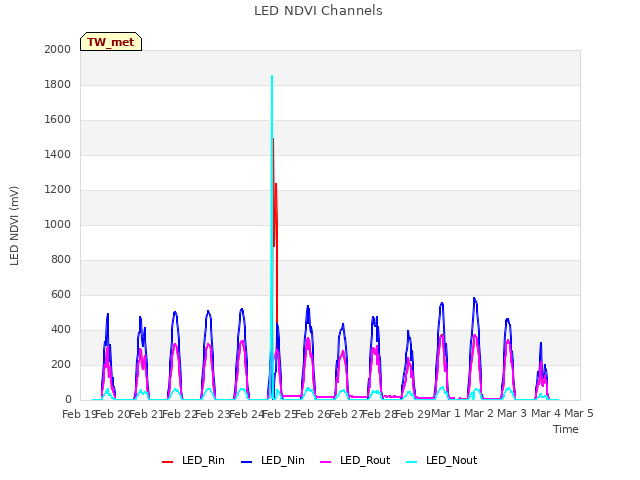Click the x-axis date label Mar 1
640x480 pixels.
pos(446,413)
